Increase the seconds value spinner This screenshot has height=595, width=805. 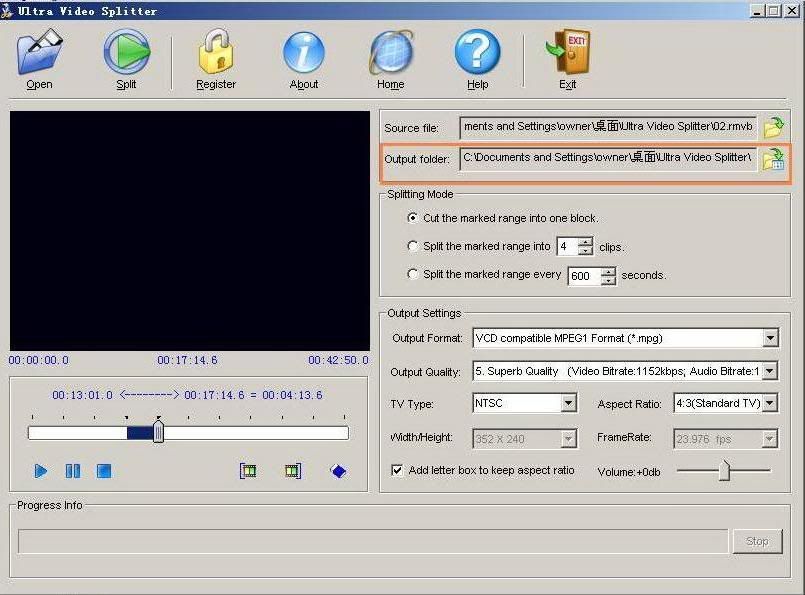tap(608, 271)
